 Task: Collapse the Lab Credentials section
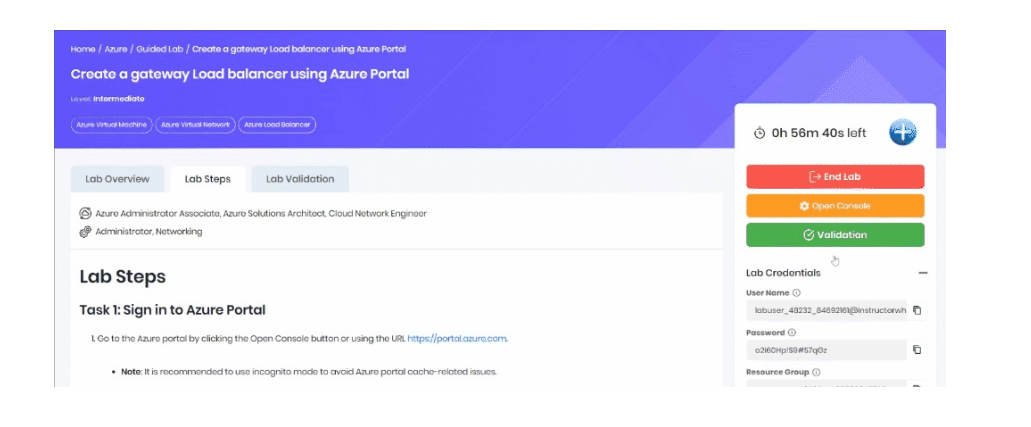click(923, 272)
